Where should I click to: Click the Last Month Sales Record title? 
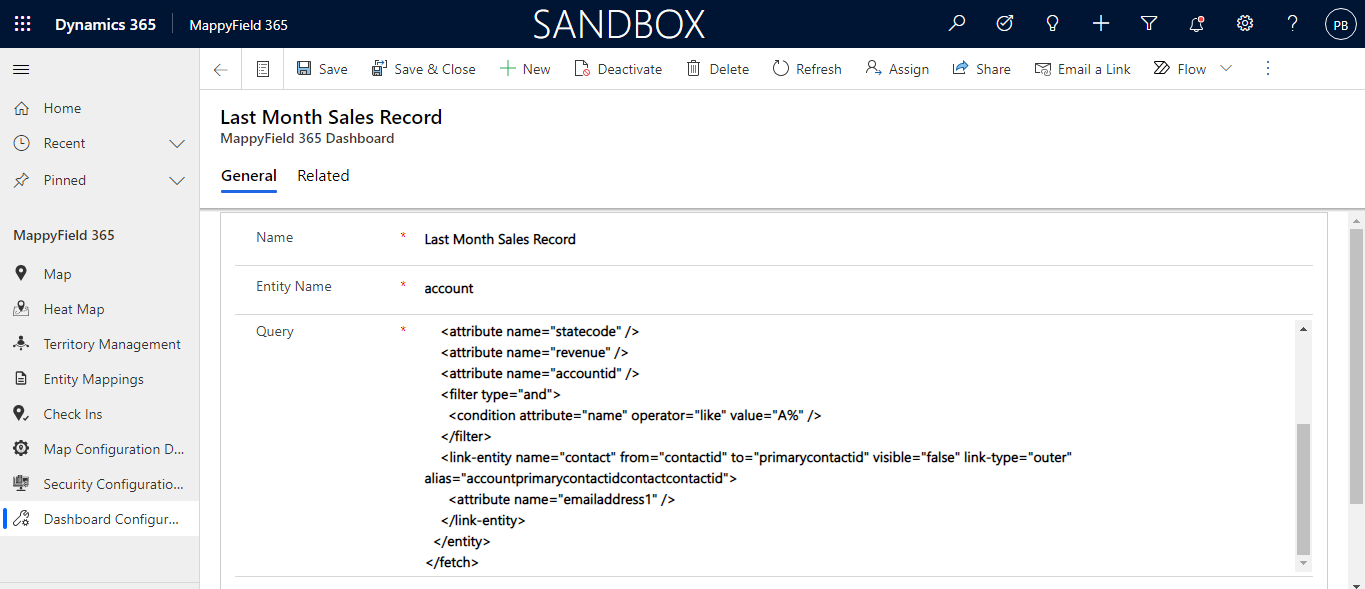click(x=331, y=117)
